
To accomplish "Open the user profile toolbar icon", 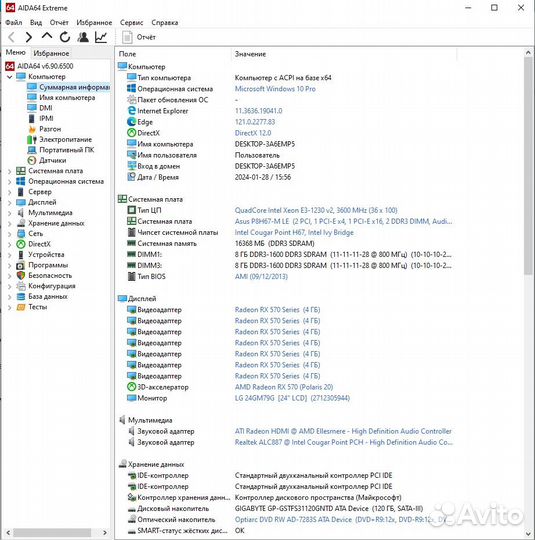I will click(83, 37).
